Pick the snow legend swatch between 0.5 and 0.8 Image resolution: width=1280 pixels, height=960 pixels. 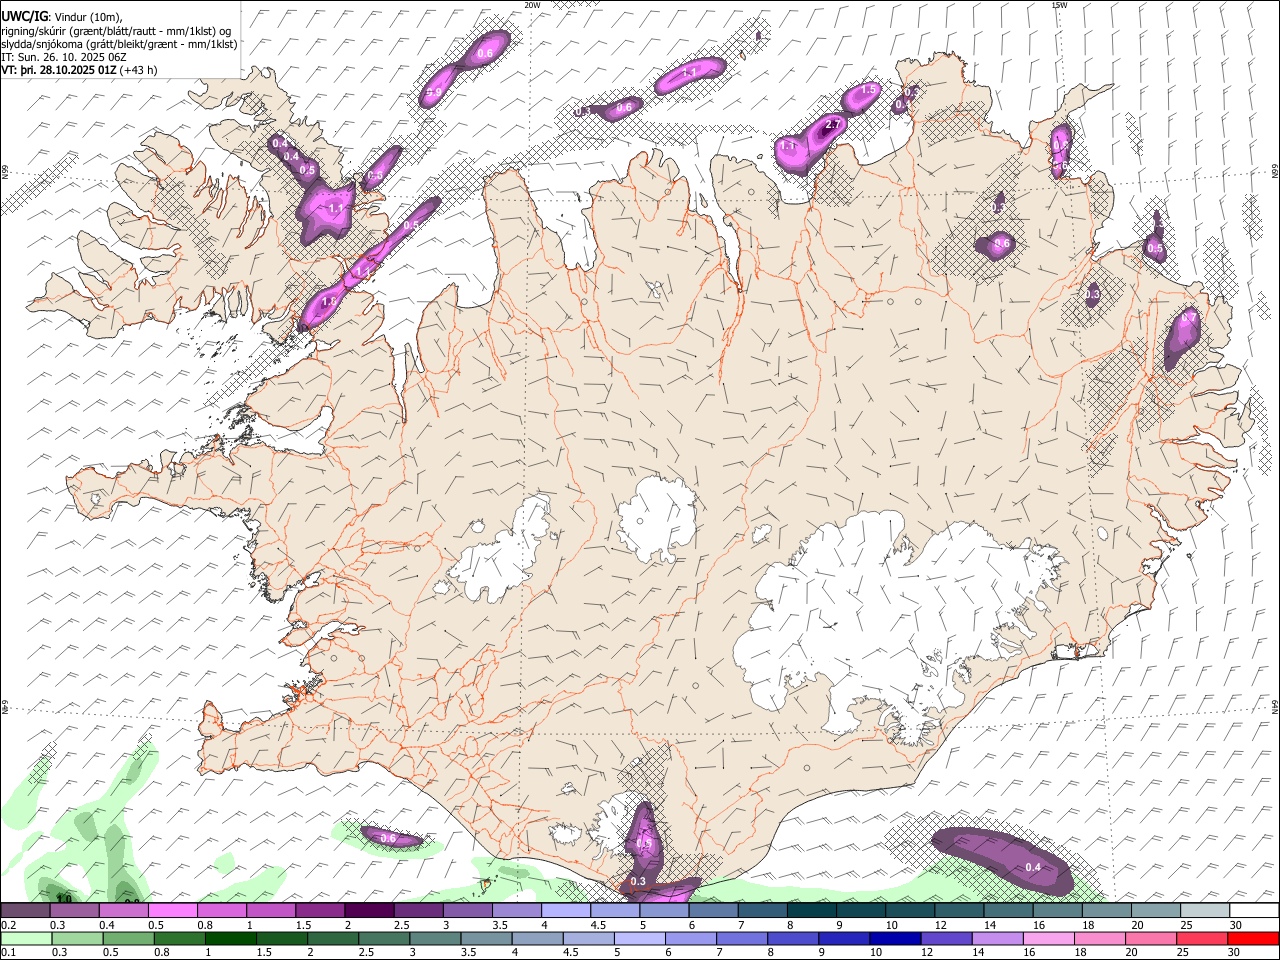point(172,911)
